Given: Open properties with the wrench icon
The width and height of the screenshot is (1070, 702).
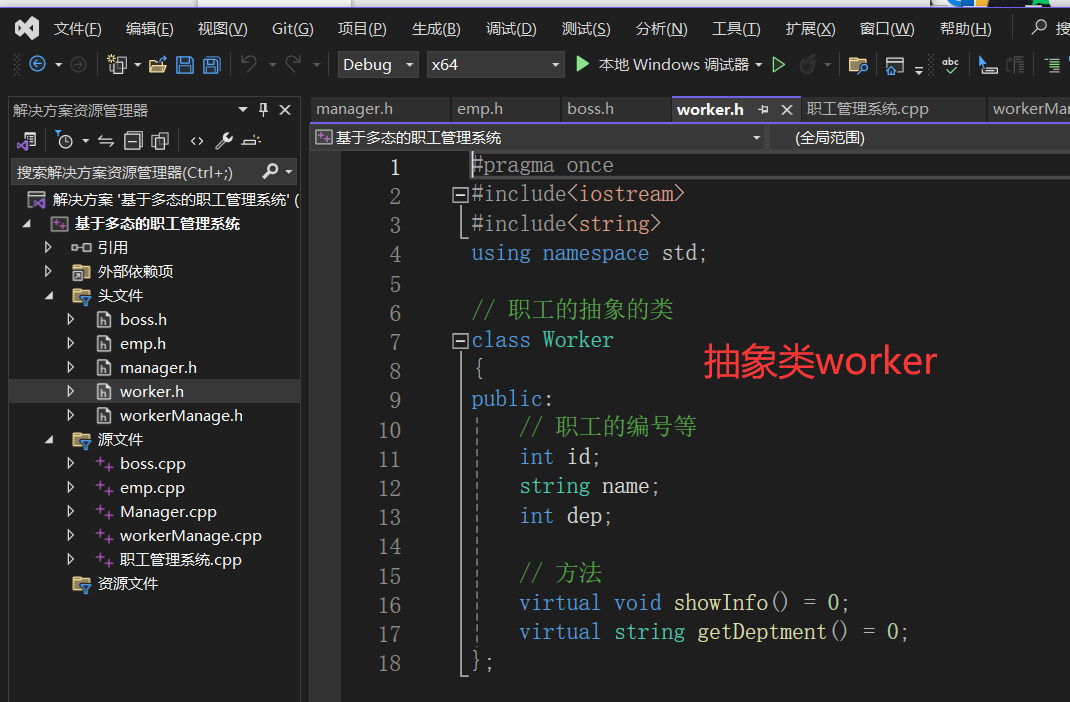Looking at the screenshot, I should click(x=224, y=141).
